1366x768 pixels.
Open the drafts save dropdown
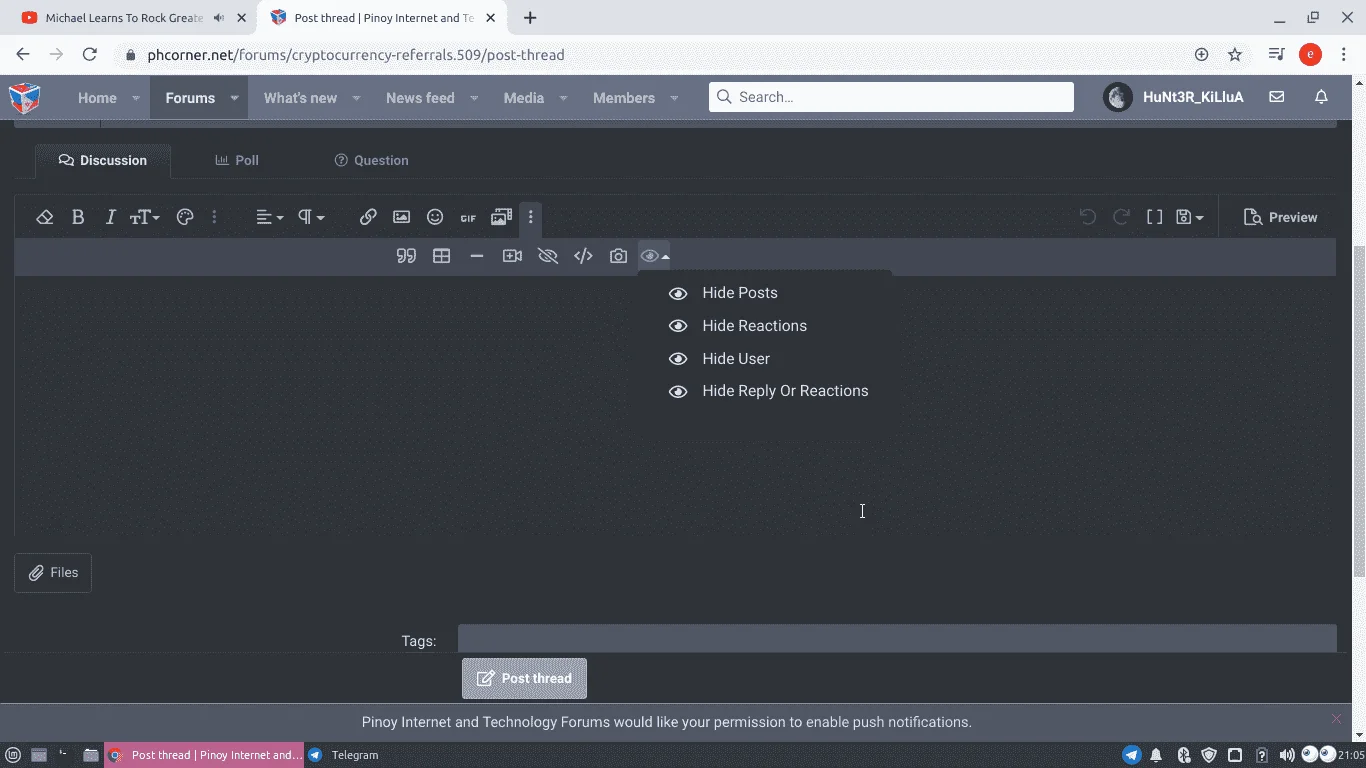[x=1189, y=217]
